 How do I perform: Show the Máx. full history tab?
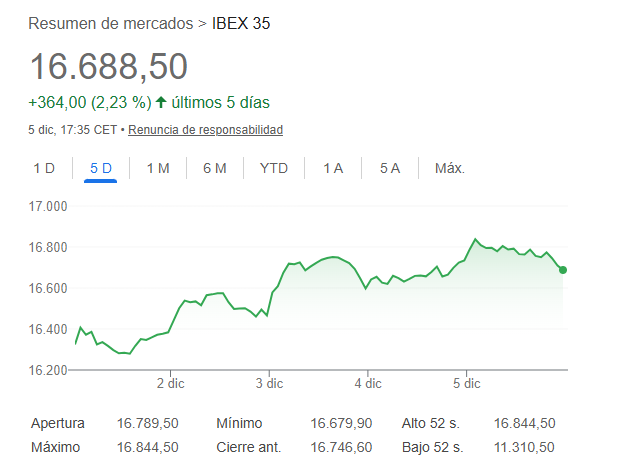[x=450, y=168]
